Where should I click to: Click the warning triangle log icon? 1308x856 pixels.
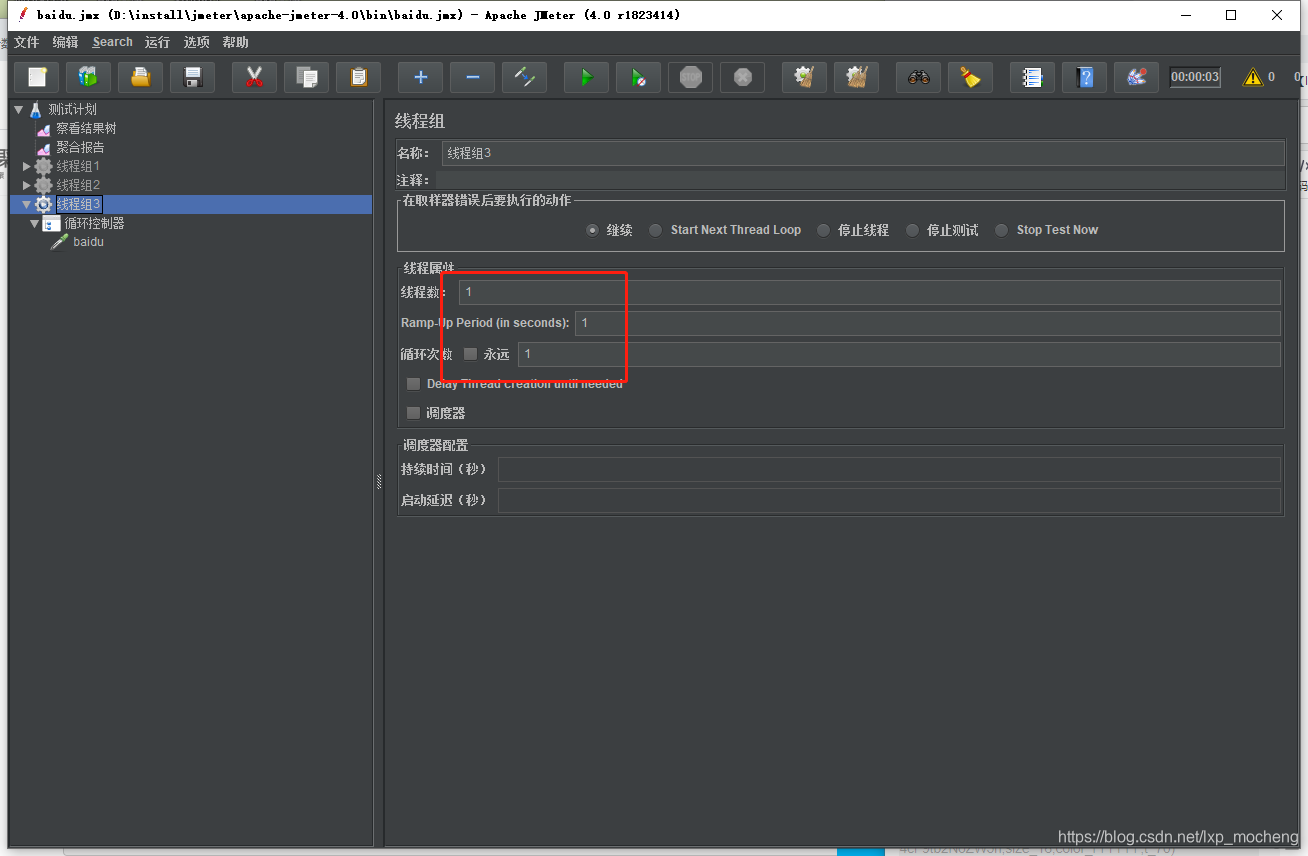pyautogui.click(x=1252, y=77)
